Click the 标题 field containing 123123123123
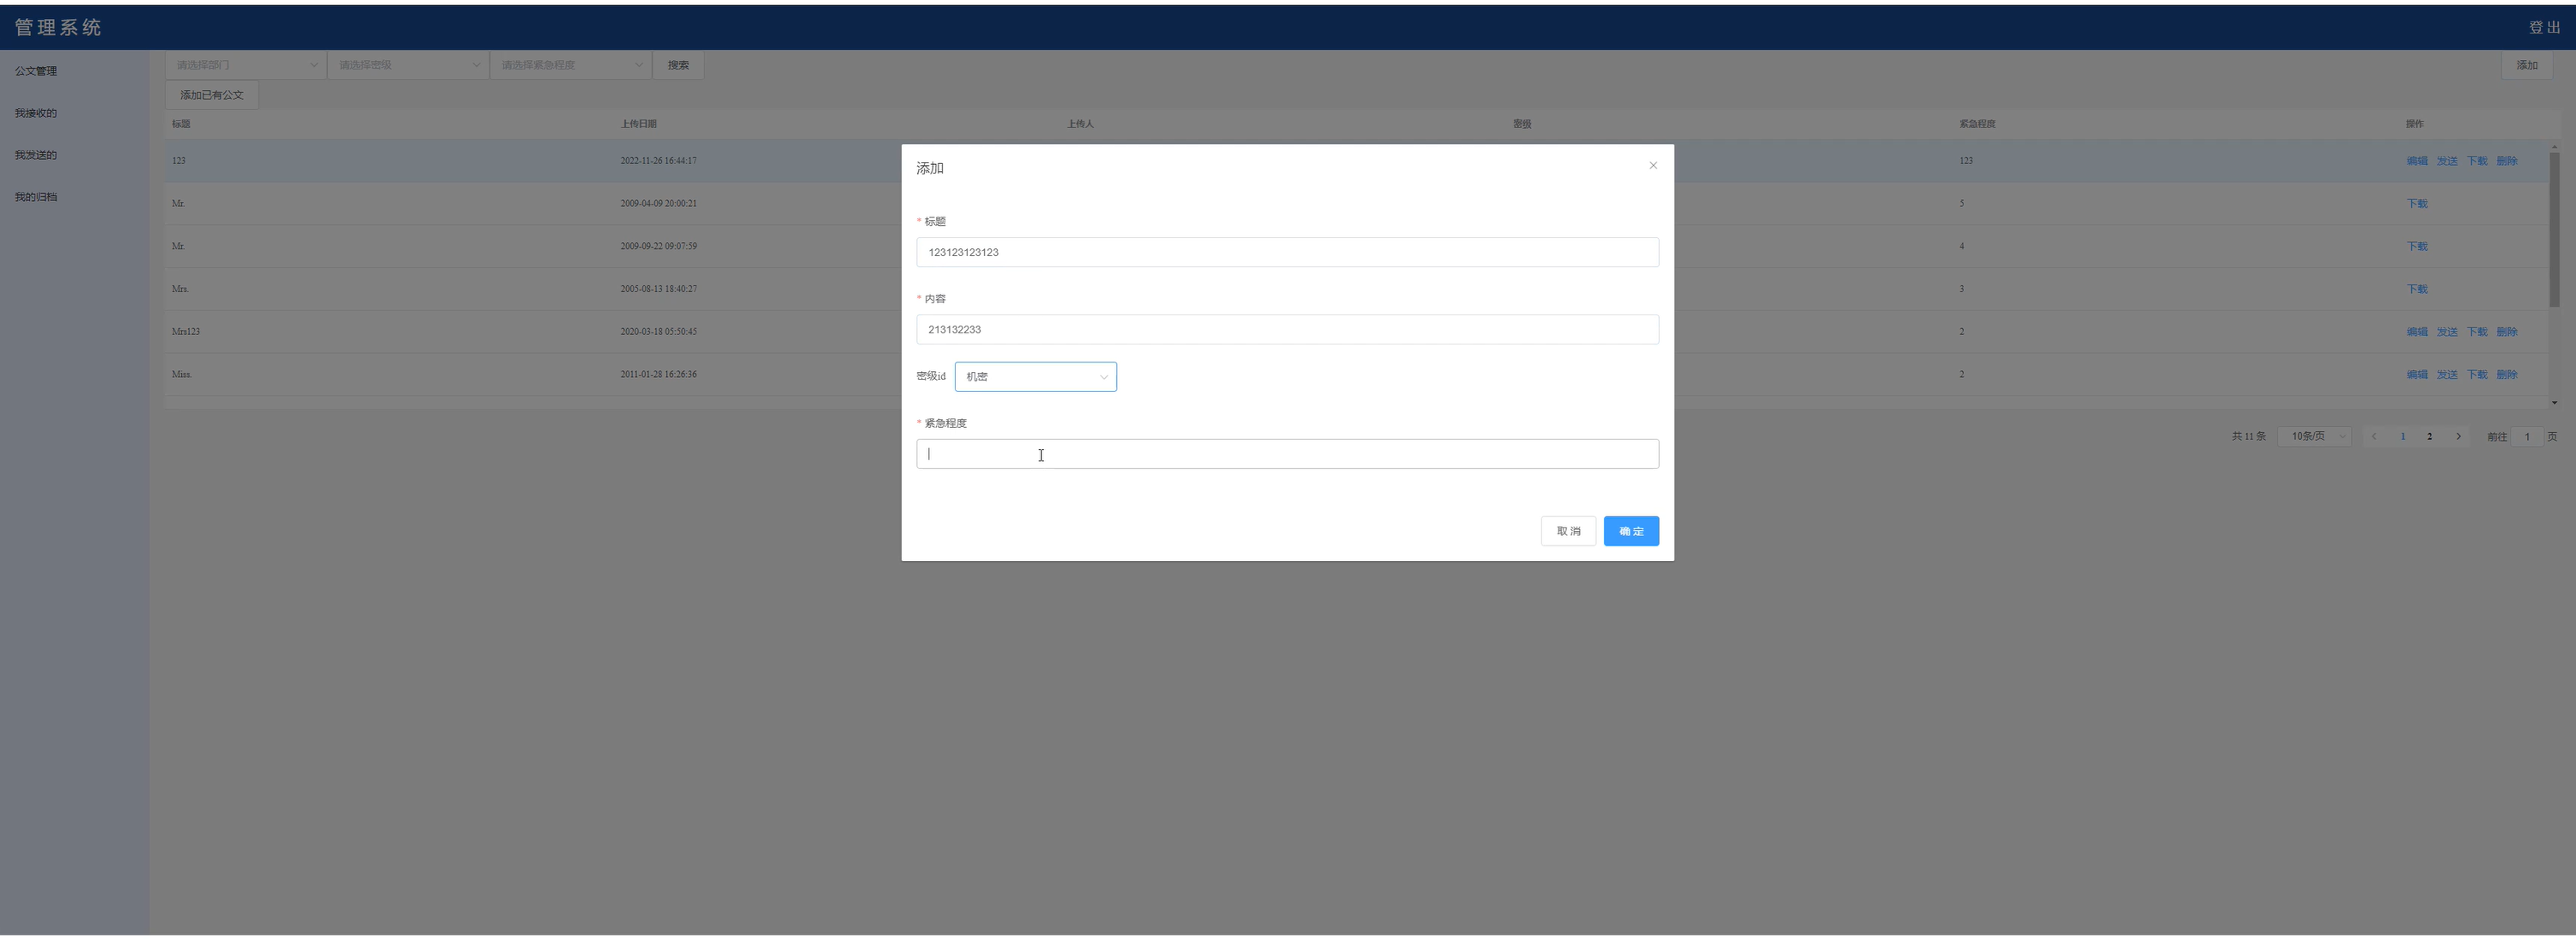The width and height of the screenshot is (2576, 939). pyautogui.click(x=1286, y=252)
